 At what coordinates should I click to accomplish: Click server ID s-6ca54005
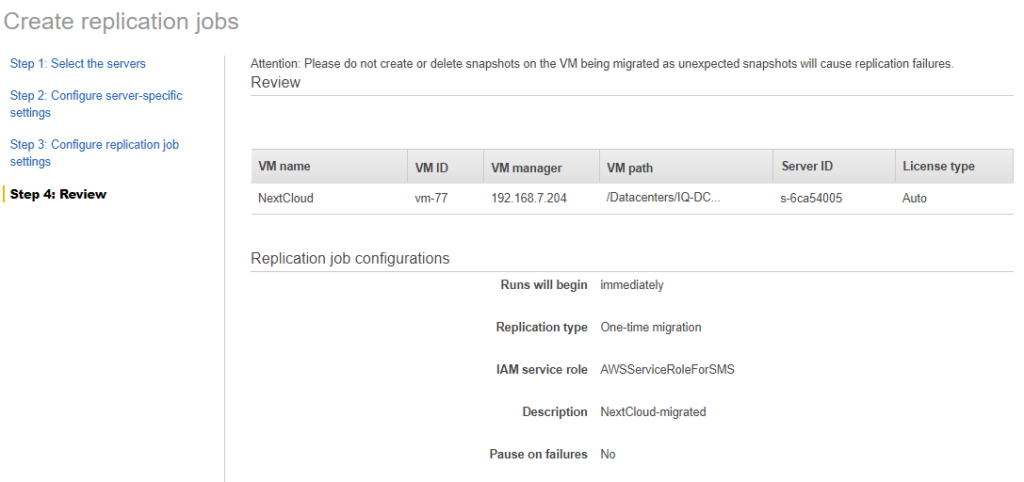[x=812, y=198]
